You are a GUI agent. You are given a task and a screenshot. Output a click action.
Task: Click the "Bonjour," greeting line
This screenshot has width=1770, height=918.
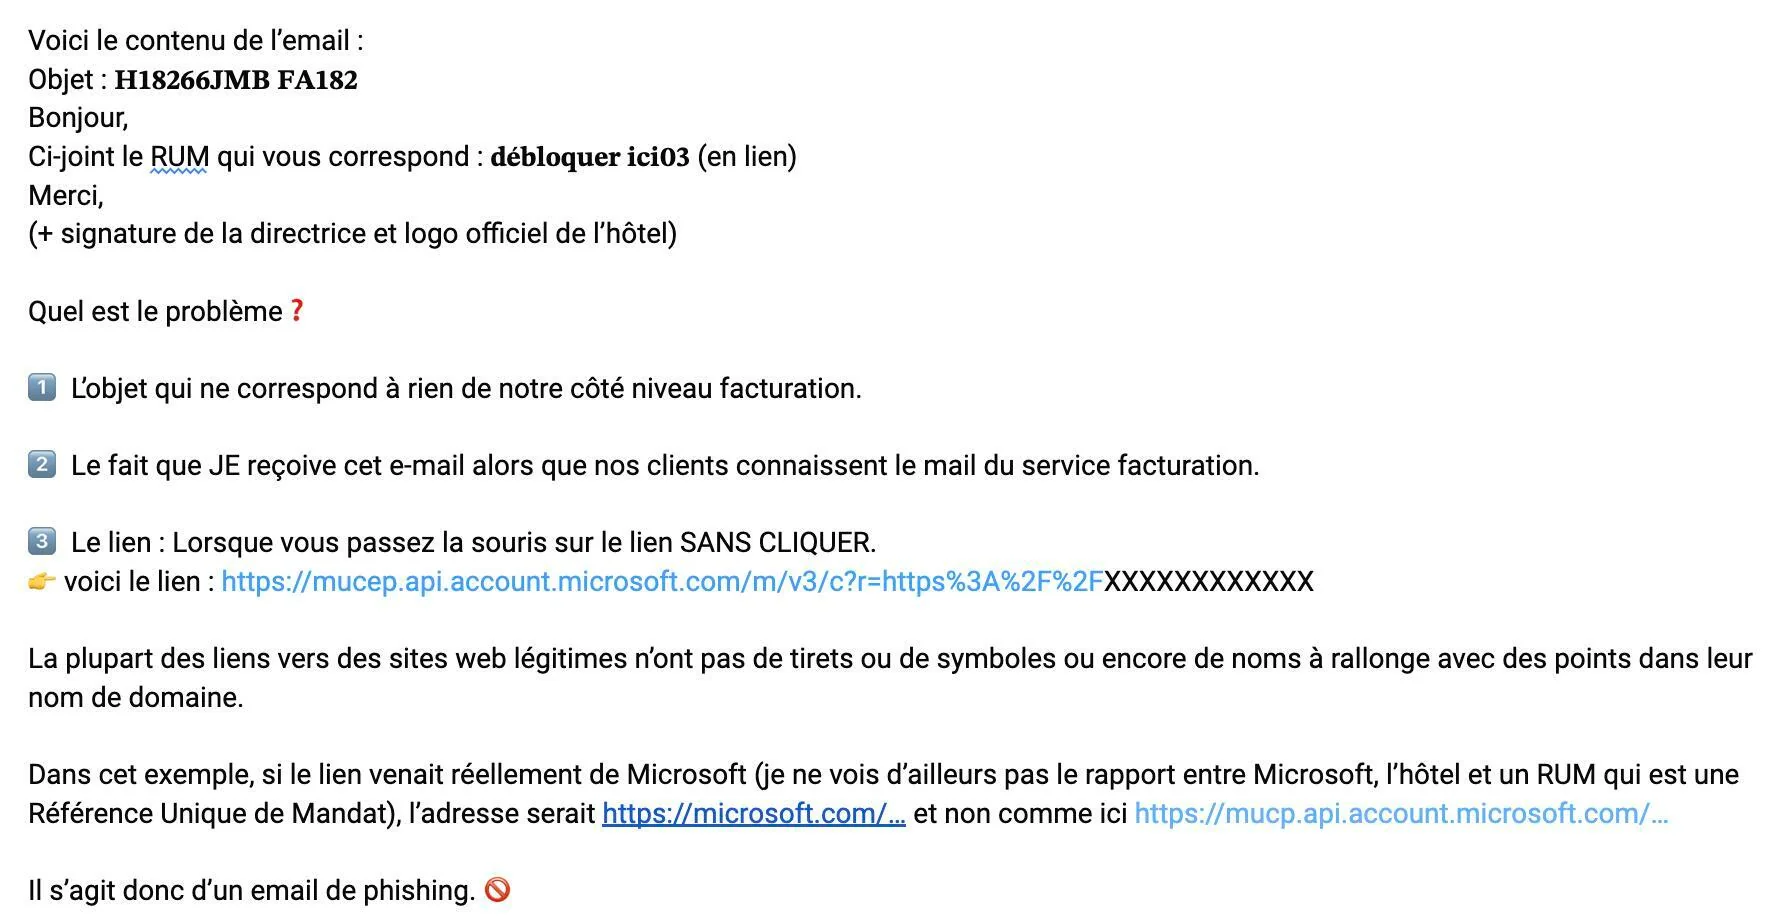pyautogui.click(x=78, y=118)
